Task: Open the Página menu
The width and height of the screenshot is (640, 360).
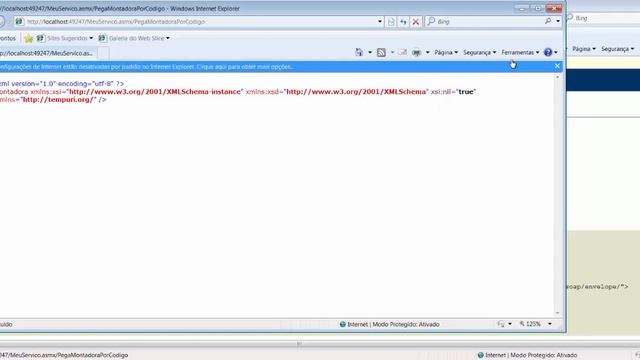Action: pyautogui.click(x=446, y=52)
